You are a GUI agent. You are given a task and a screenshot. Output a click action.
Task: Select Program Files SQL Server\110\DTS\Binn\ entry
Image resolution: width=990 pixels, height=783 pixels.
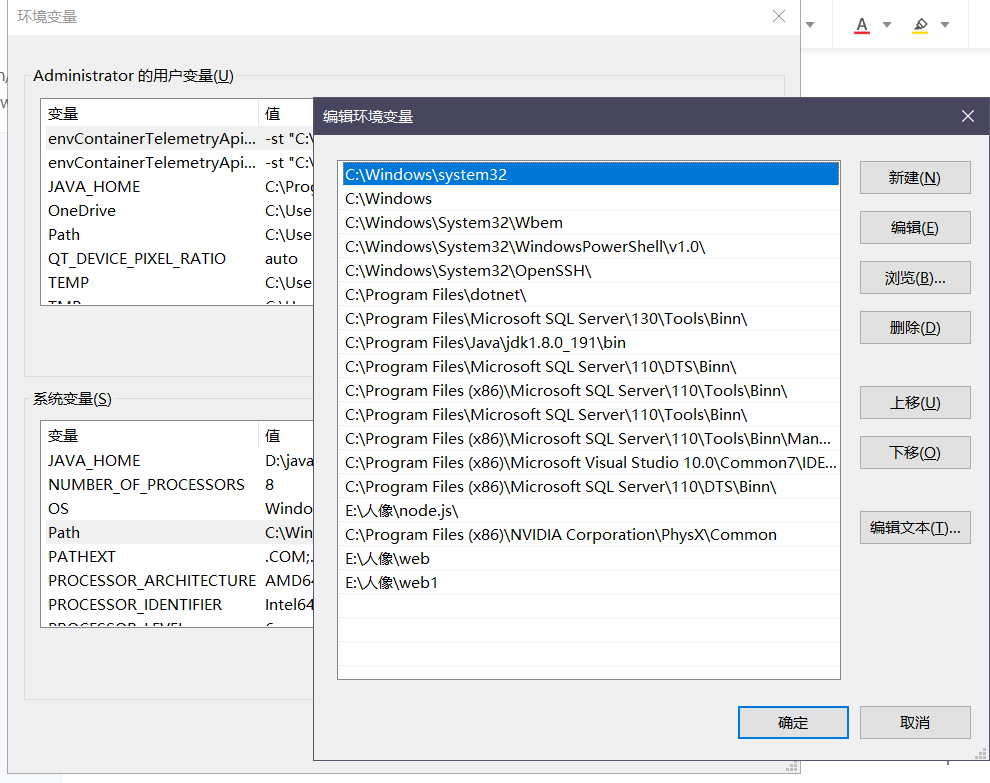[590, 366]
